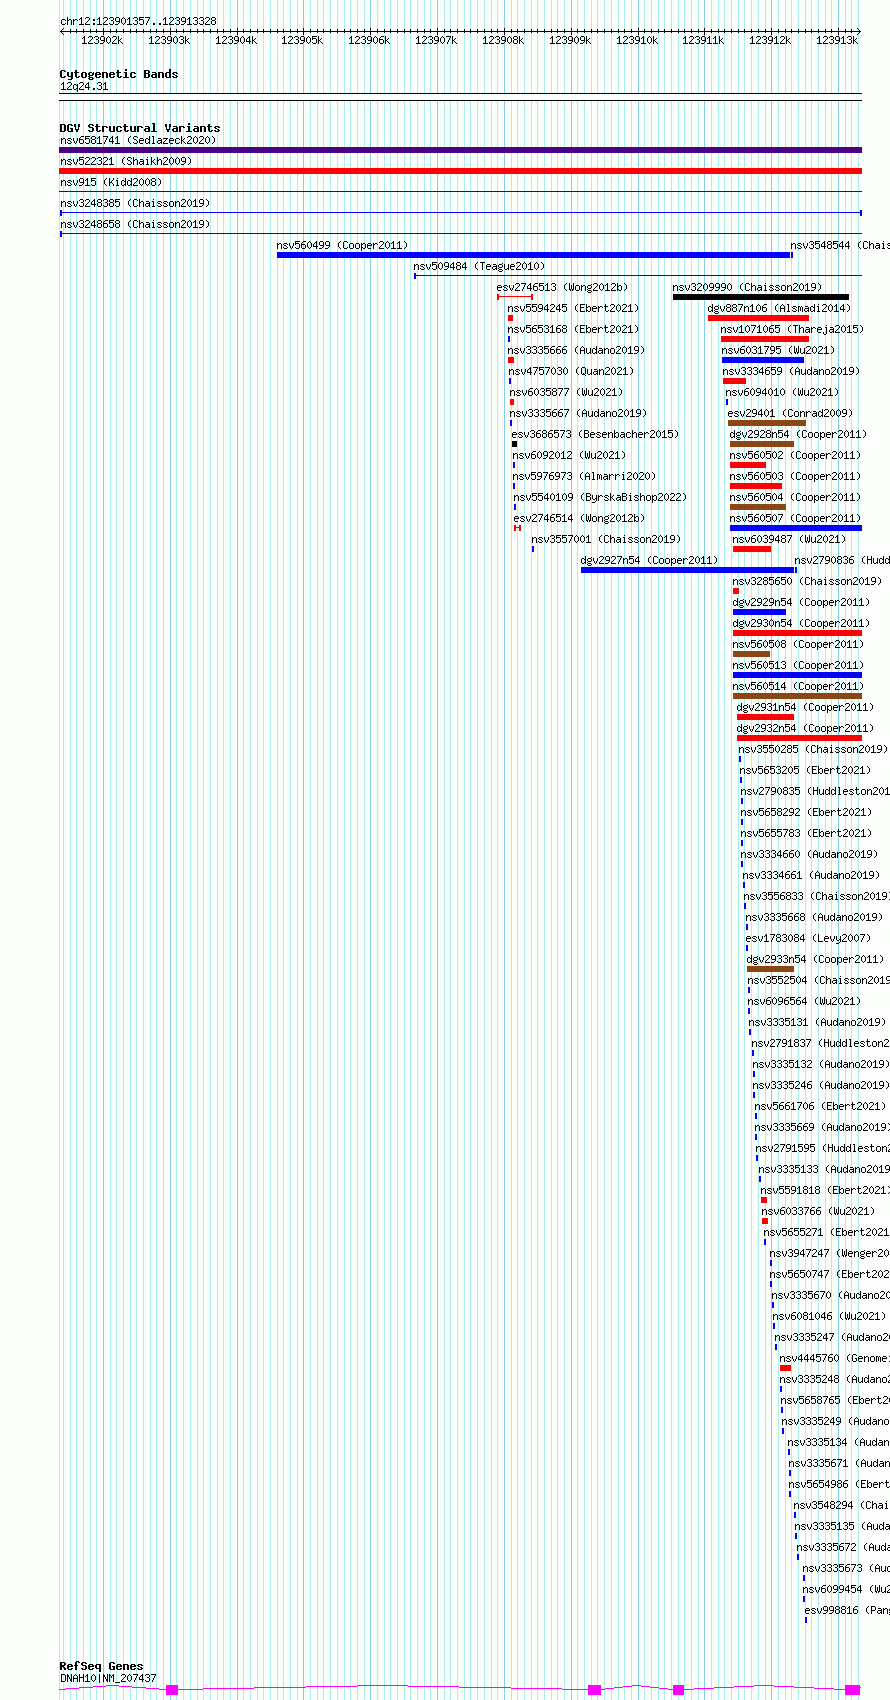Open nsv3335666 (Audano2019) variant
890x1700 pixels.
click(576, 350)
